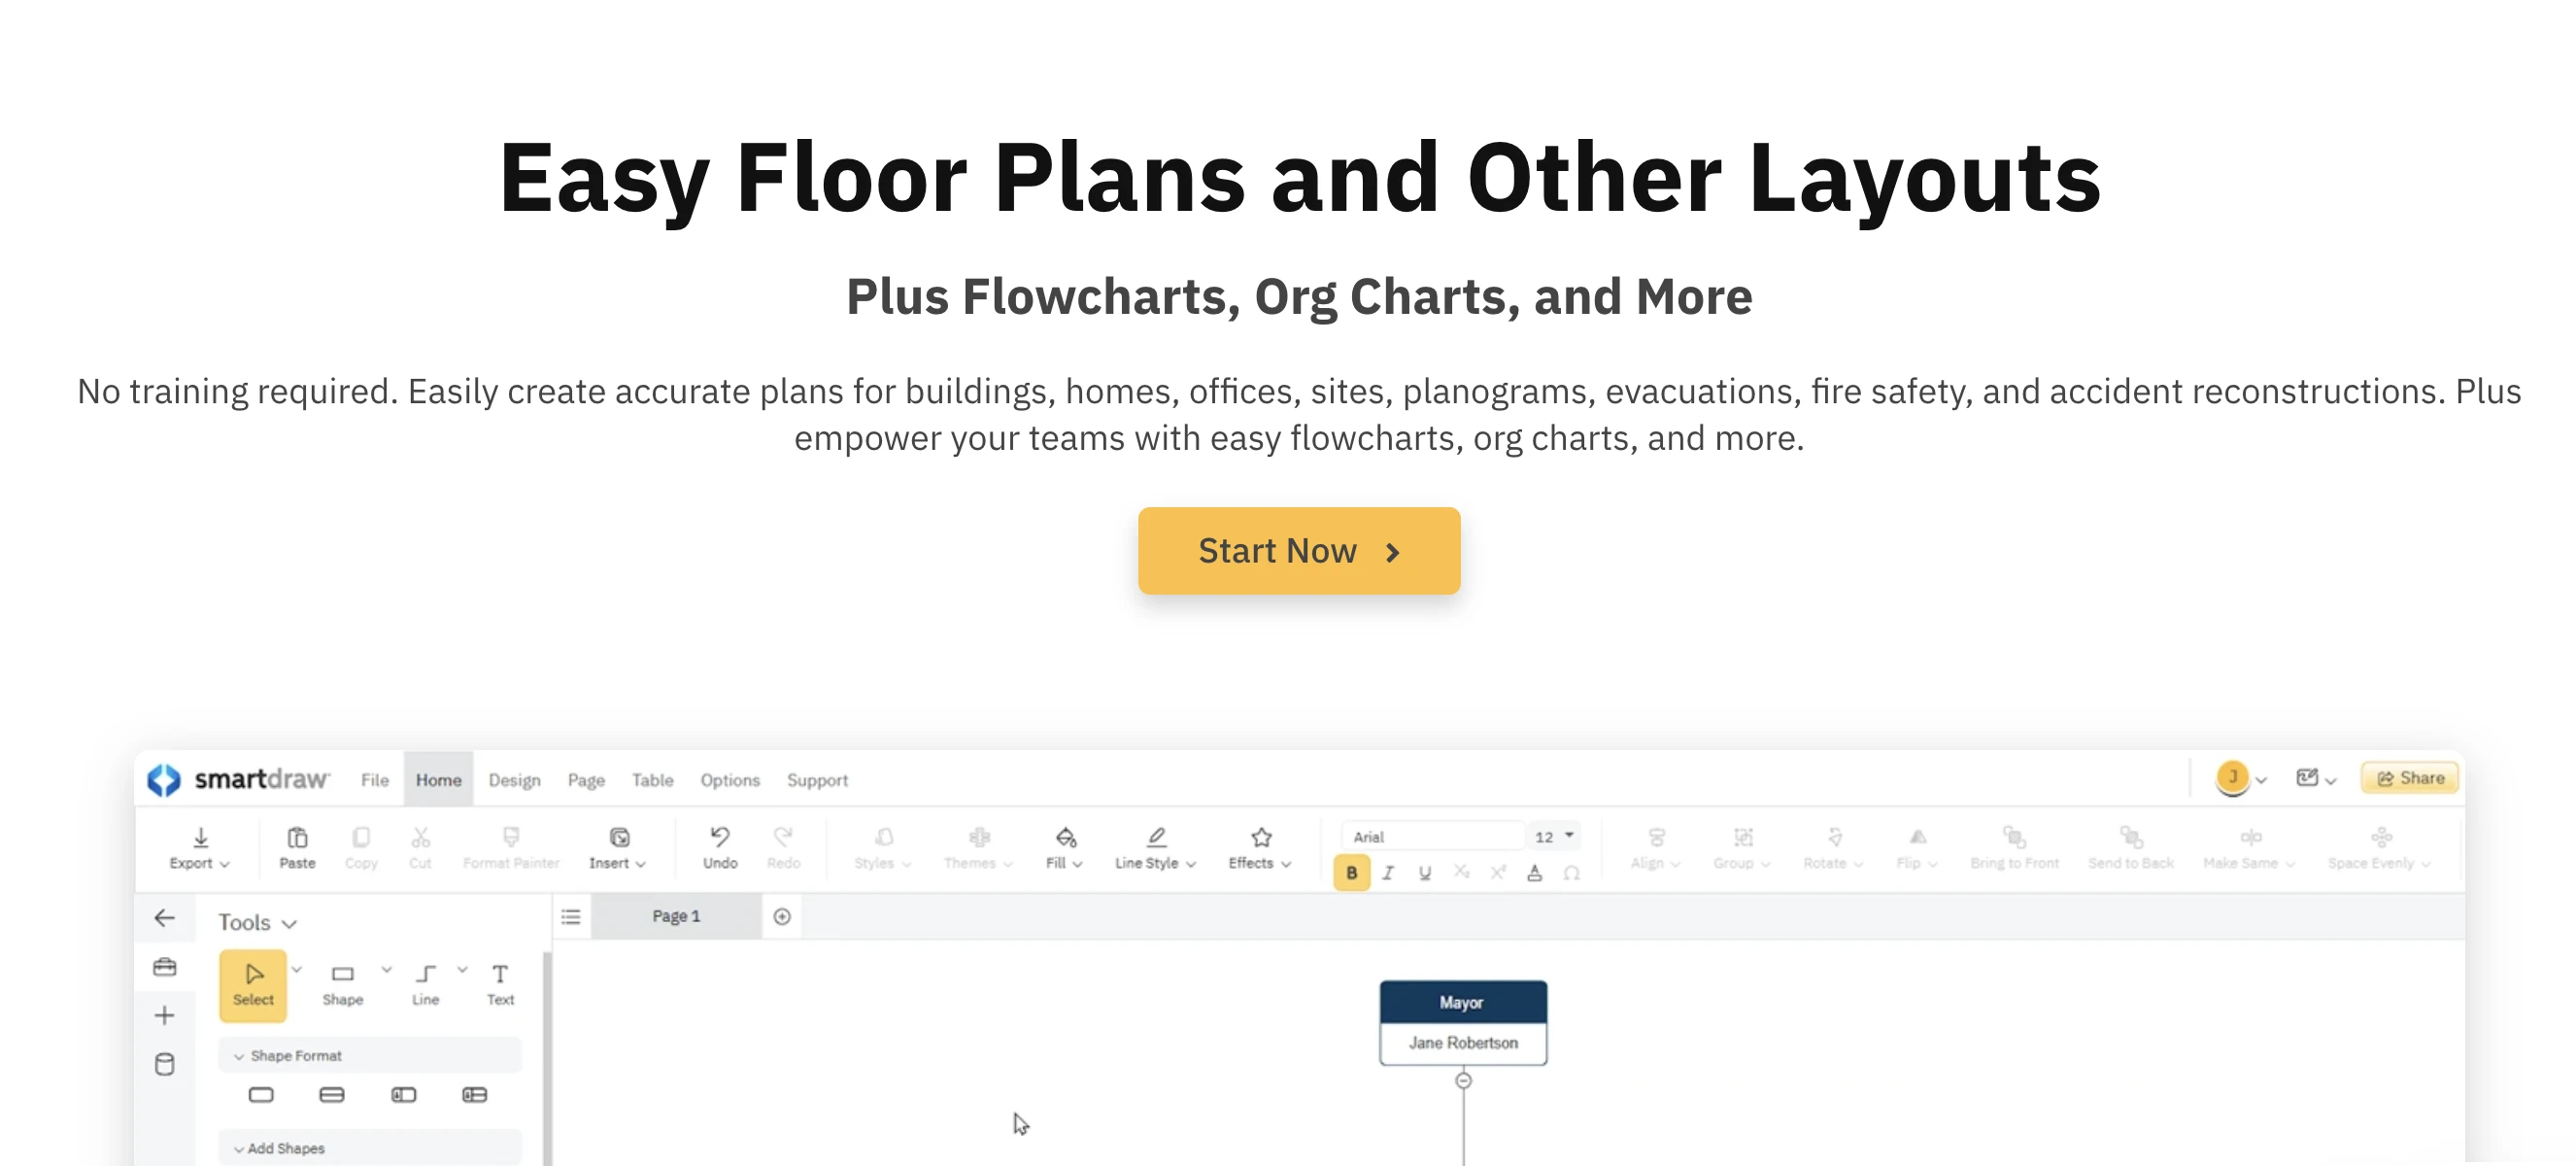Click the font color icon
The height and width of the screenshot is (1166, 2576).
click(x=1534, y=873)
